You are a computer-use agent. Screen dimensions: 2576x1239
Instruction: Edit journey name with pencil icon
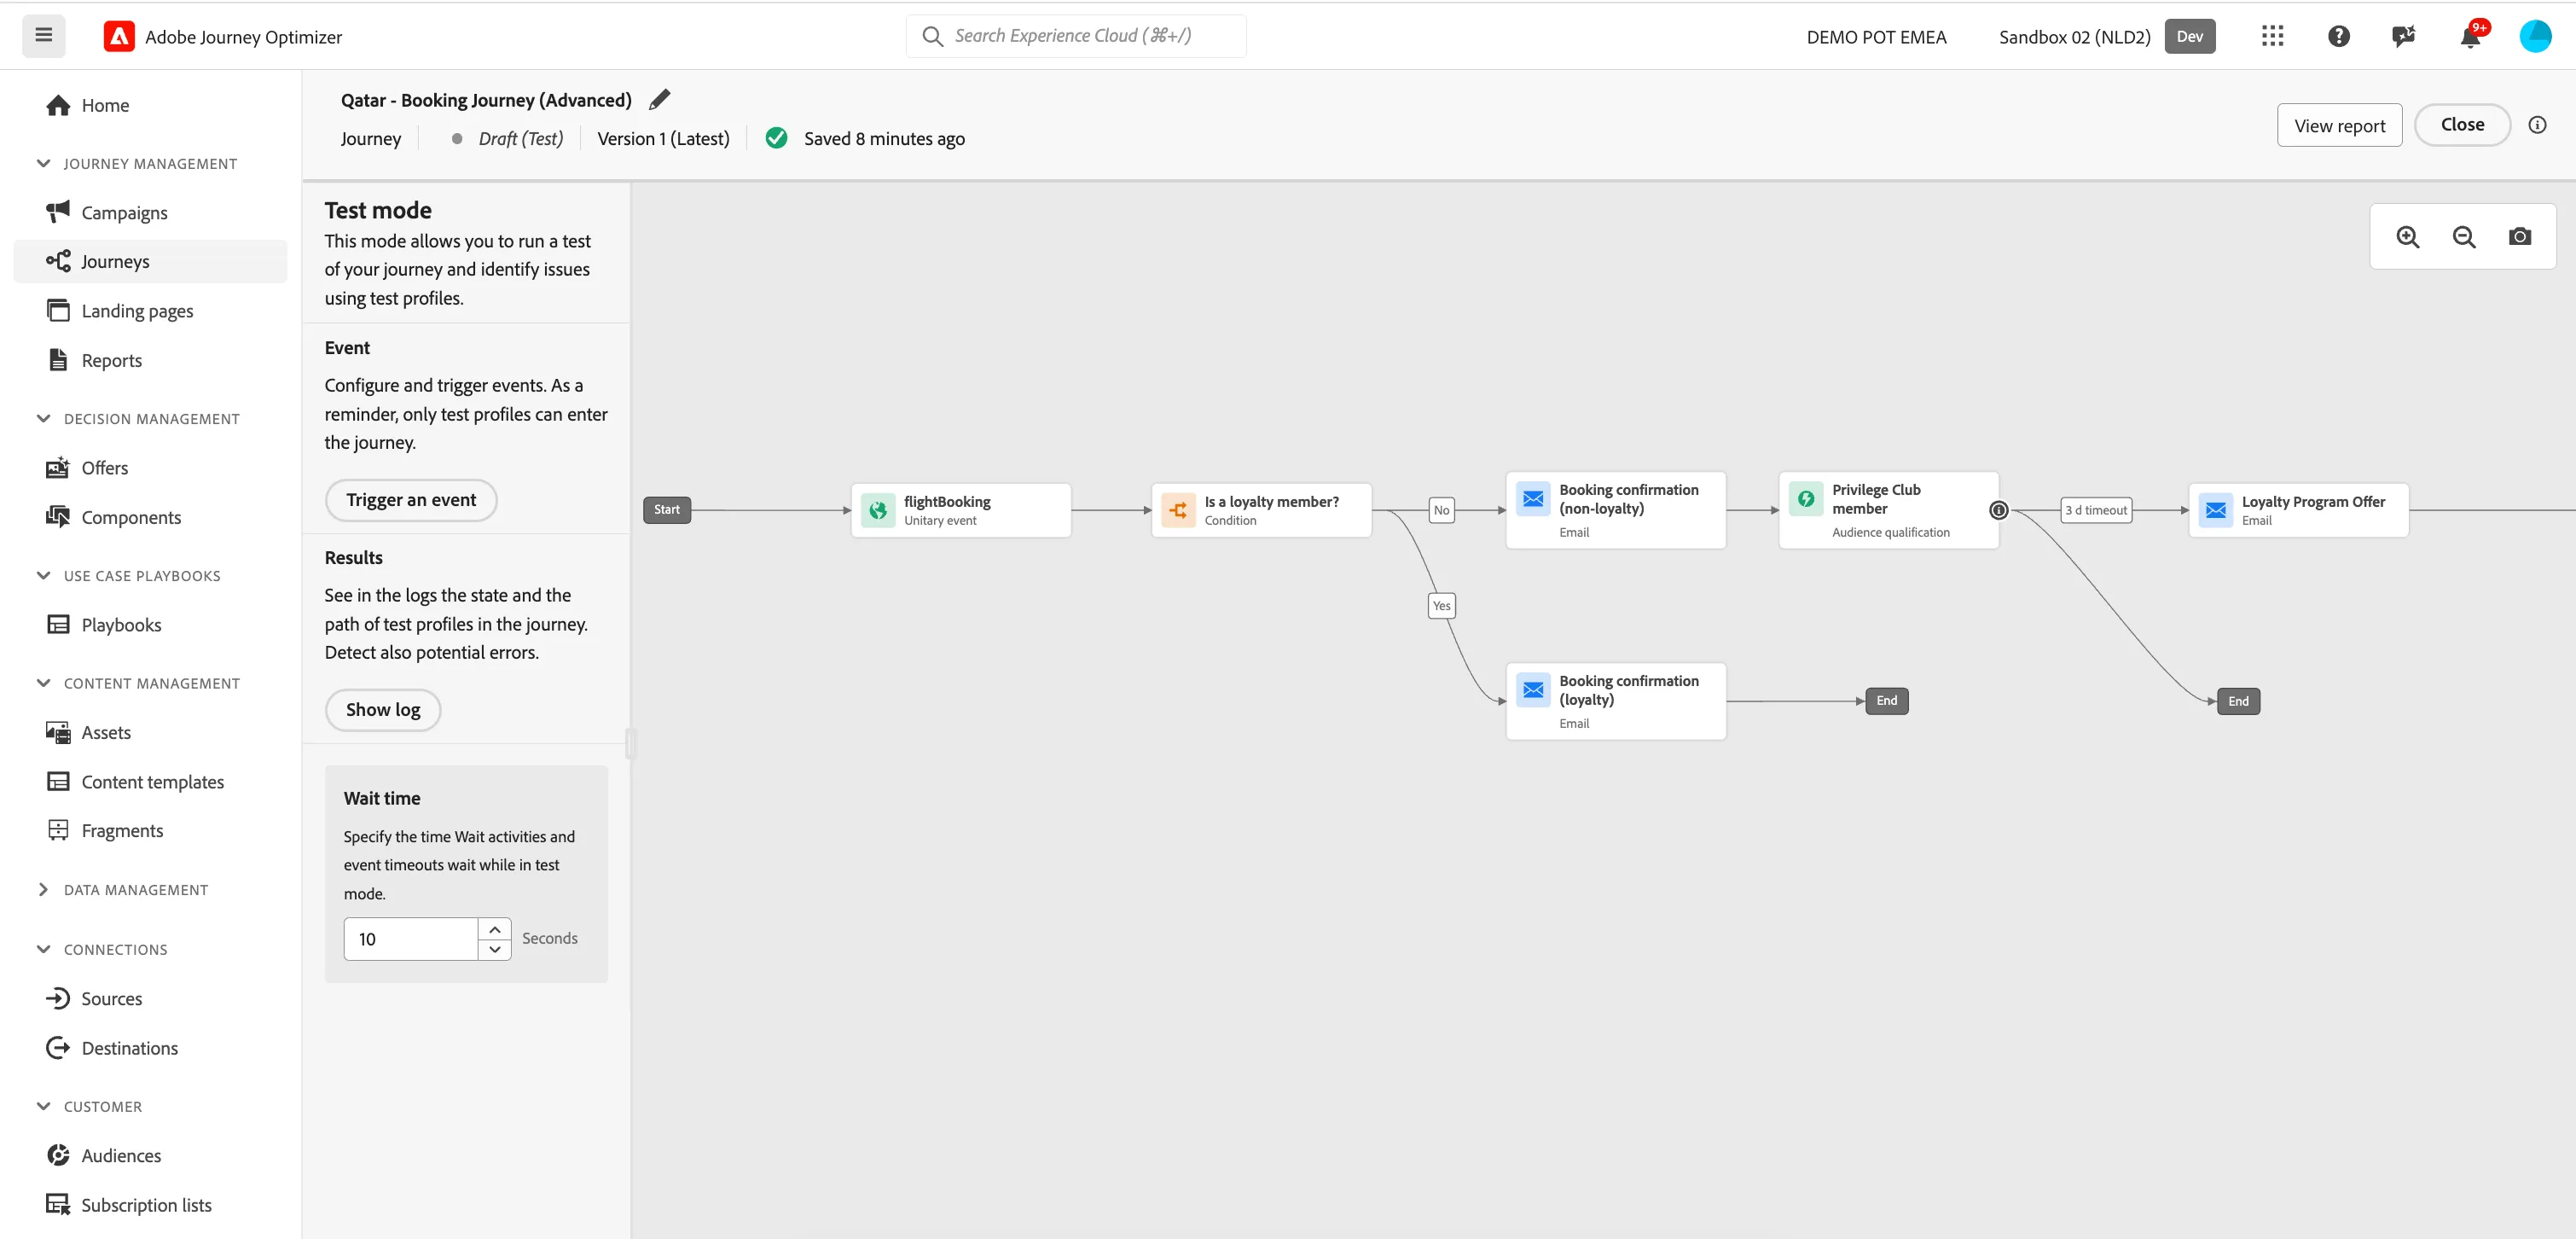660,99
